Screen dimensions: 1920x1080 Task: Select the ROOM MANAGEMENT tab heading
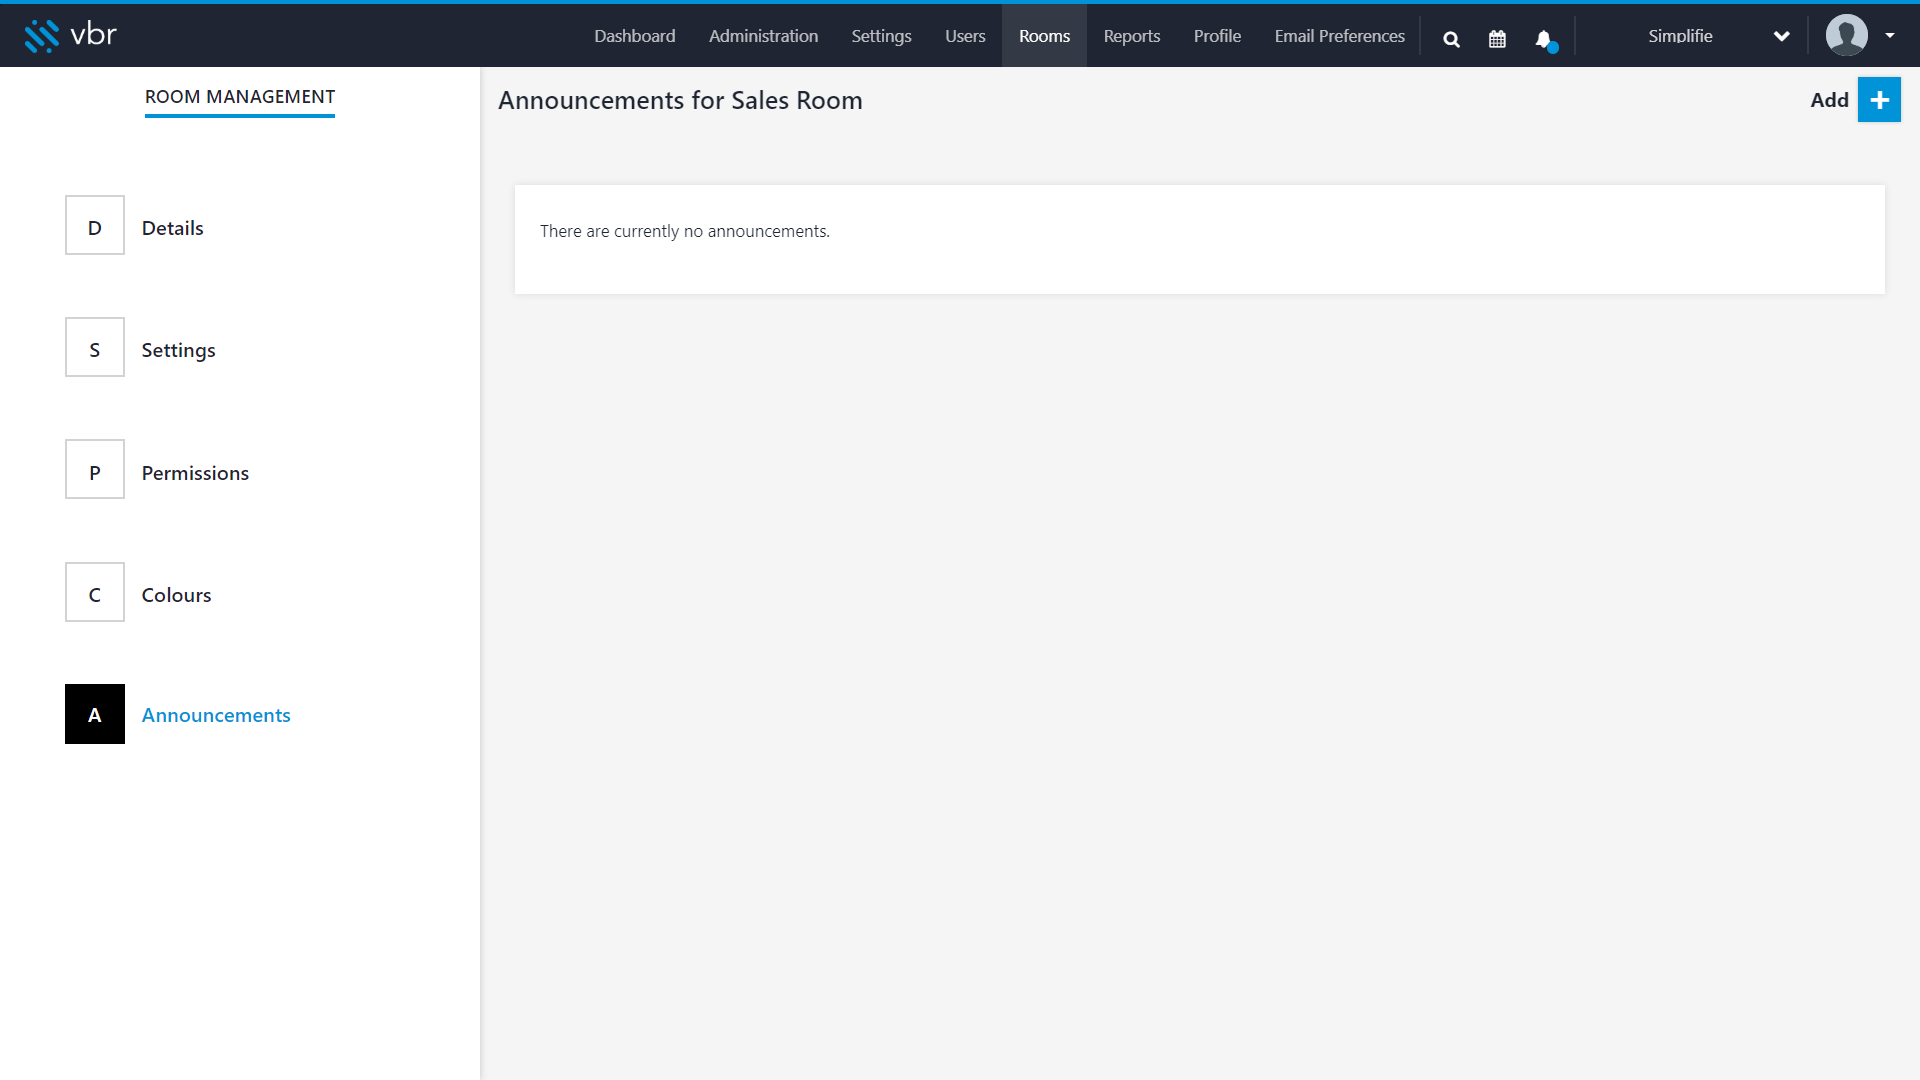240,97
